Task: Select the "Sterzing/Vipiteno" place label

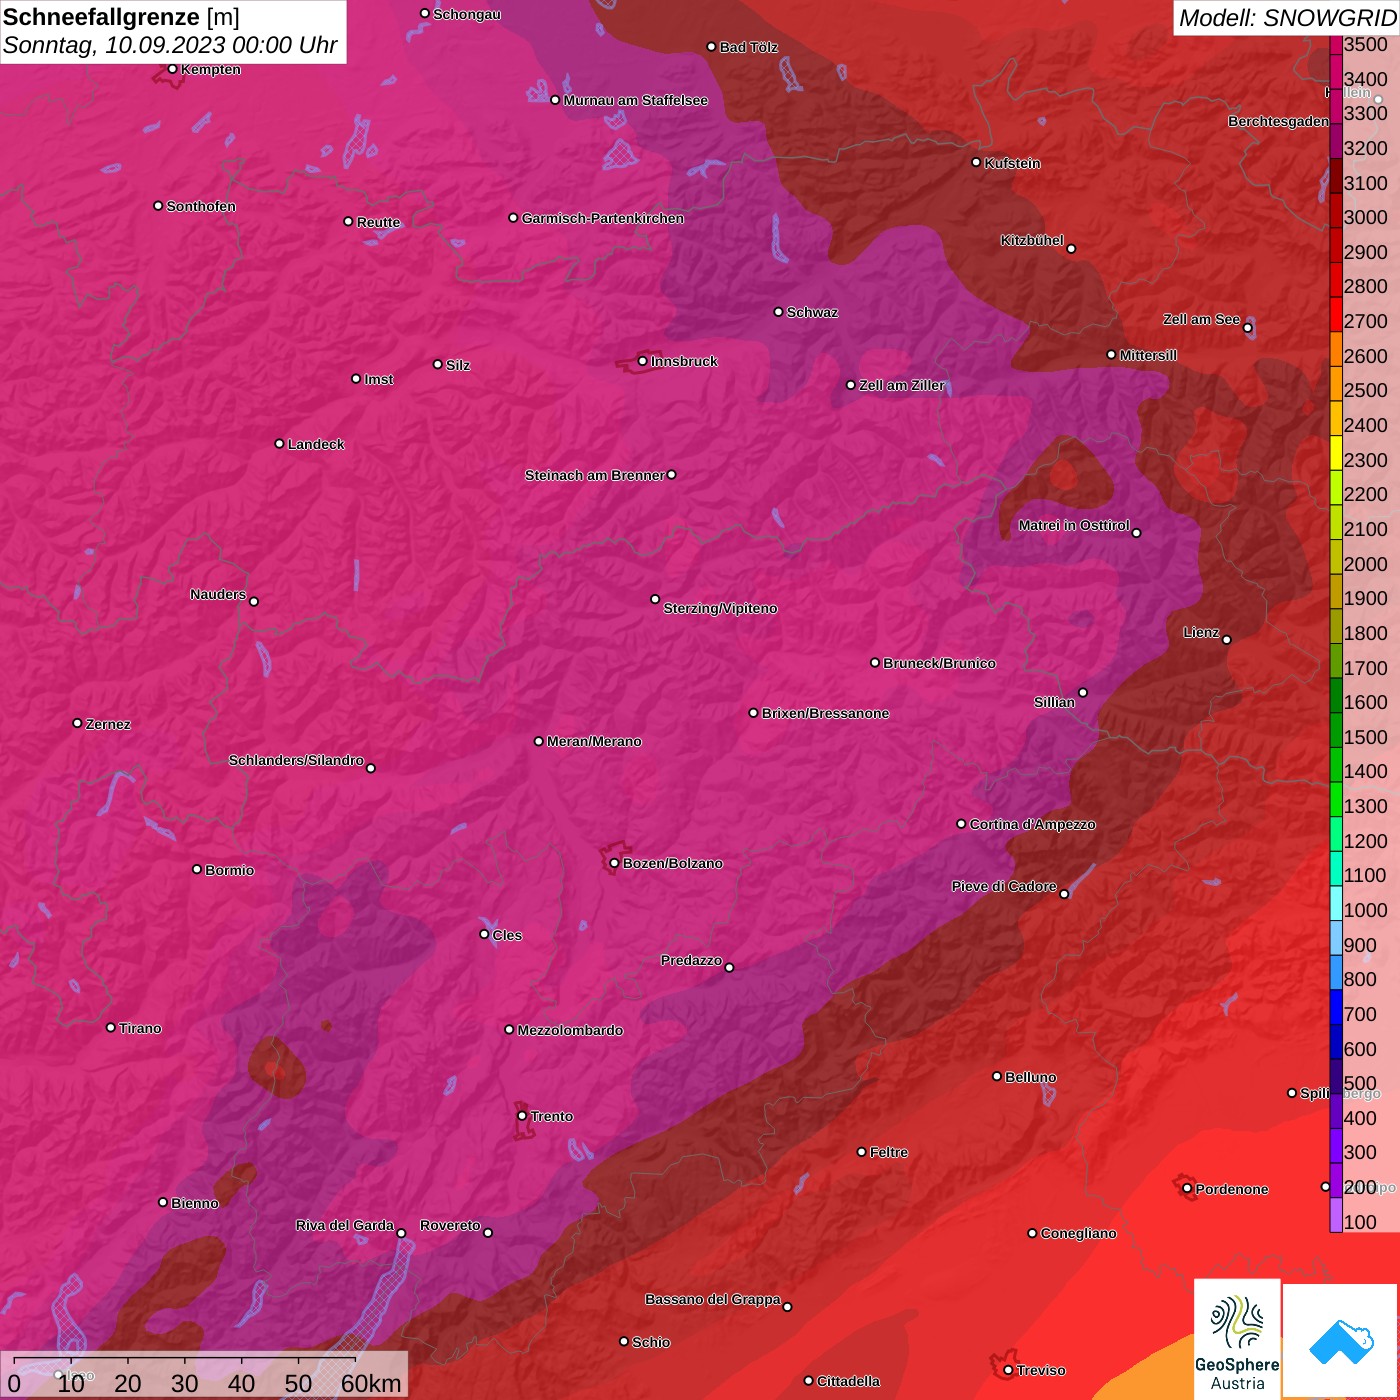Action: click(x=720, y=608)
